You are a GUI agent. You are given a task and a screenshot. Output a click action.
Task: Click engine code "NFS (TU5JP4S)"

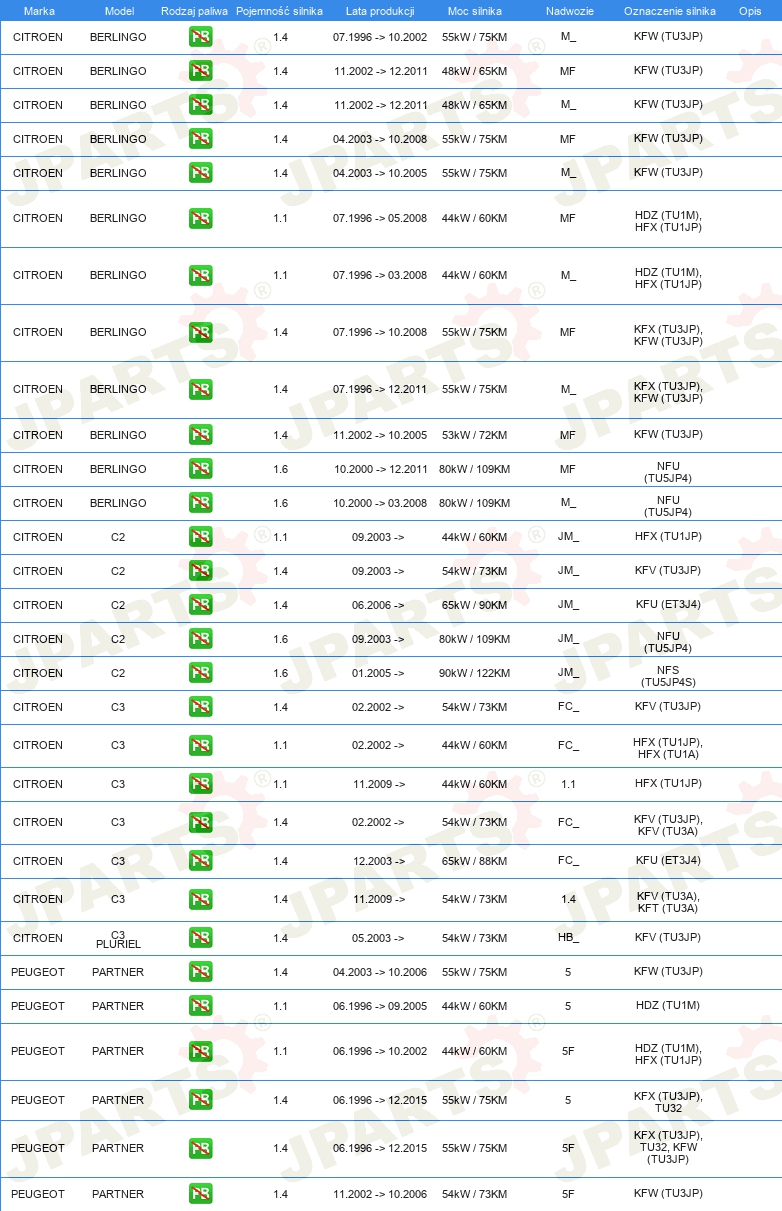coord(668,676)
